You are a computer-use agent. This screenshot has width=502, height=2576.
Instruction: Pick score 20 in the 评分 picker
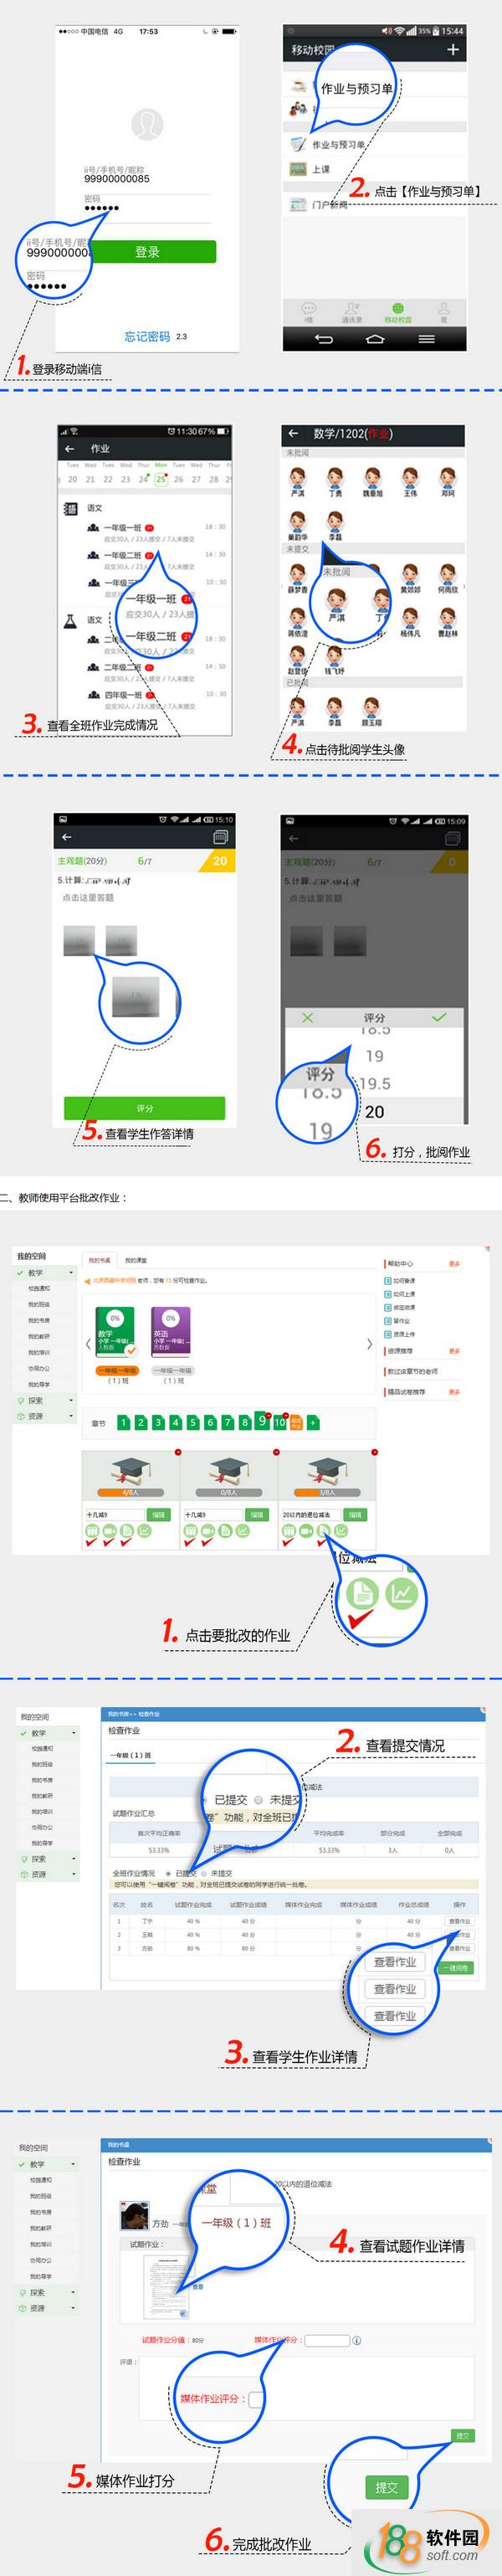pyautogui.click(x=374, y=1111)
